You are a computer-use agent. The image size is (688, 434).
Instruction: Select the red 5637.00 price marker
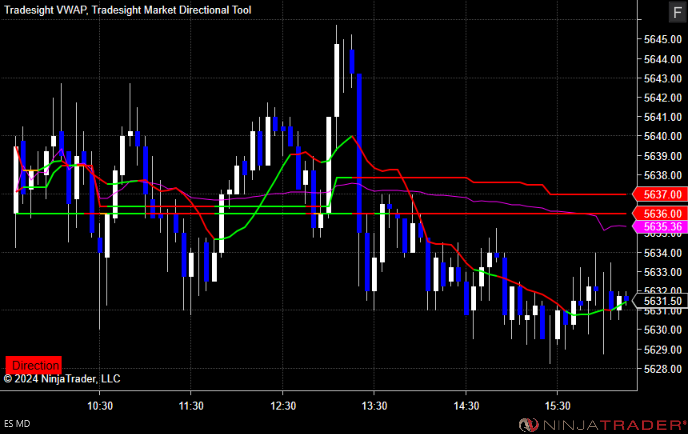659,194
